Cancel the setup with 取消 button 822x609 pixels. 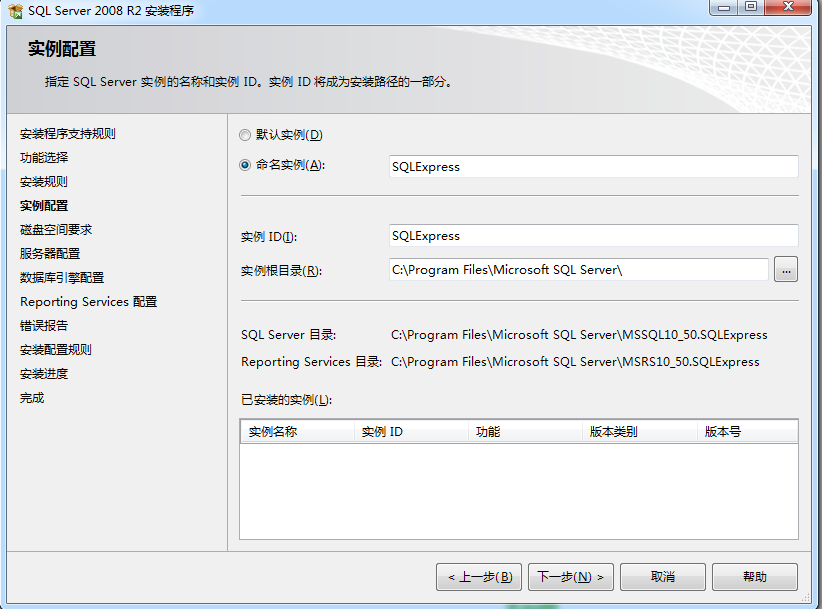[x=663, y=577]
